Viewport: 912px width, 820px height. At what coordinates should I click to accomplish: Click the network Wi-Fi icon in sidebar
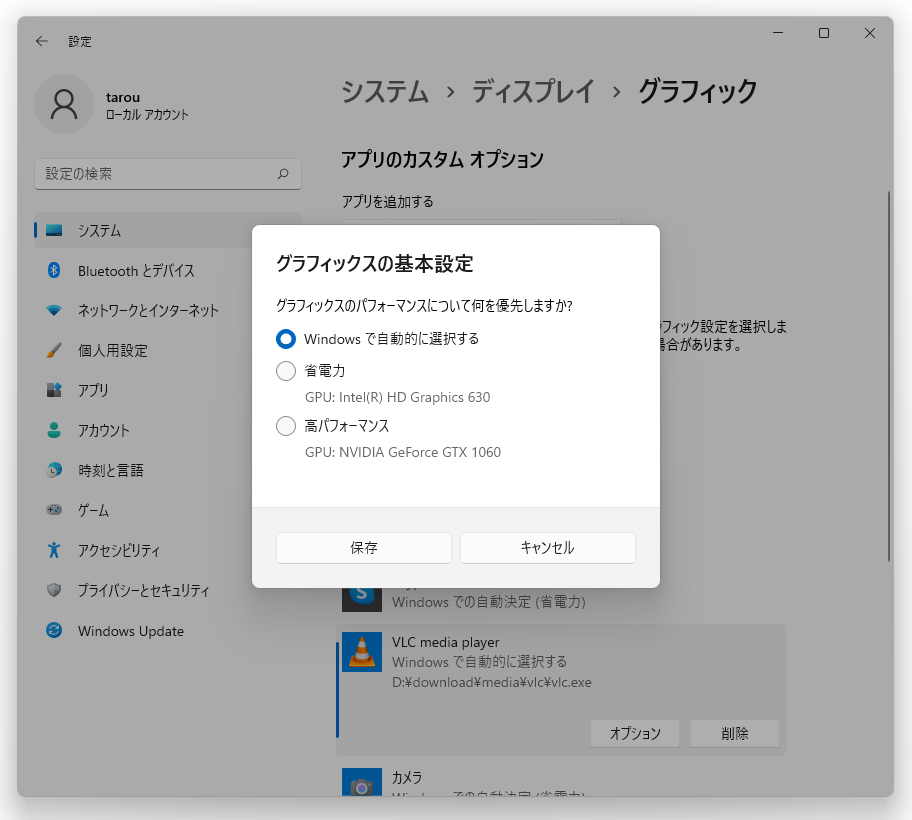coord(54,310)
